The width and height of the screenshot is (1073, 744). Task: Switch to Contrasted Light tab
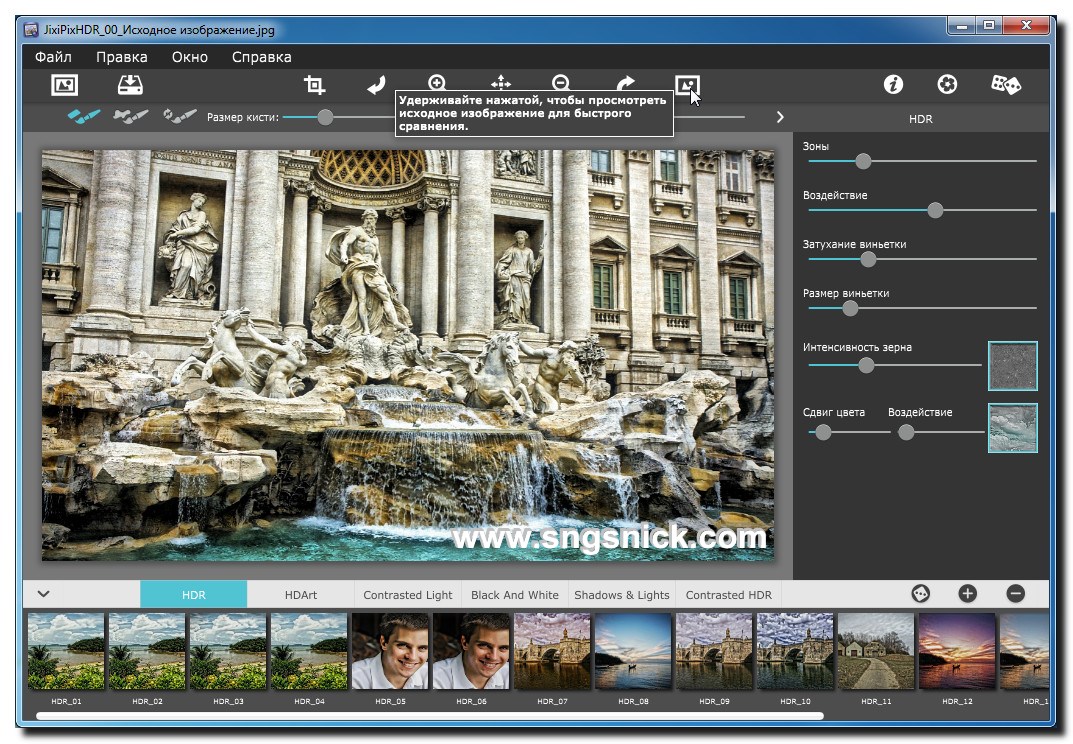(x=408, y=594)
